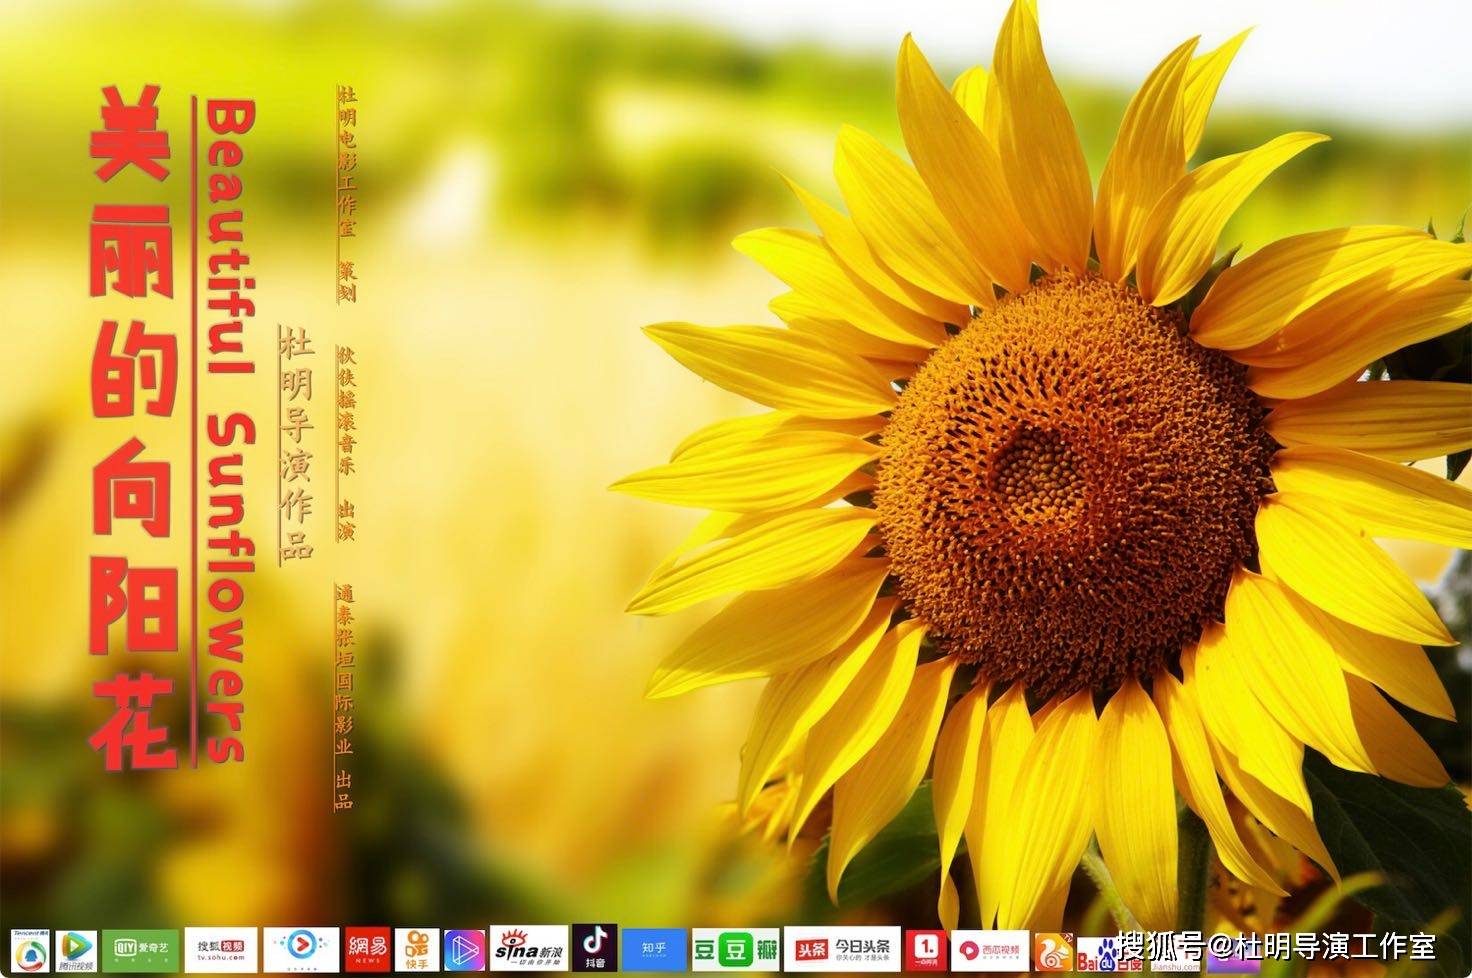Tap the black Douyin (抖音) logo
The height and width of the screenshot is (978, 1472).
[x=595, y=948]
